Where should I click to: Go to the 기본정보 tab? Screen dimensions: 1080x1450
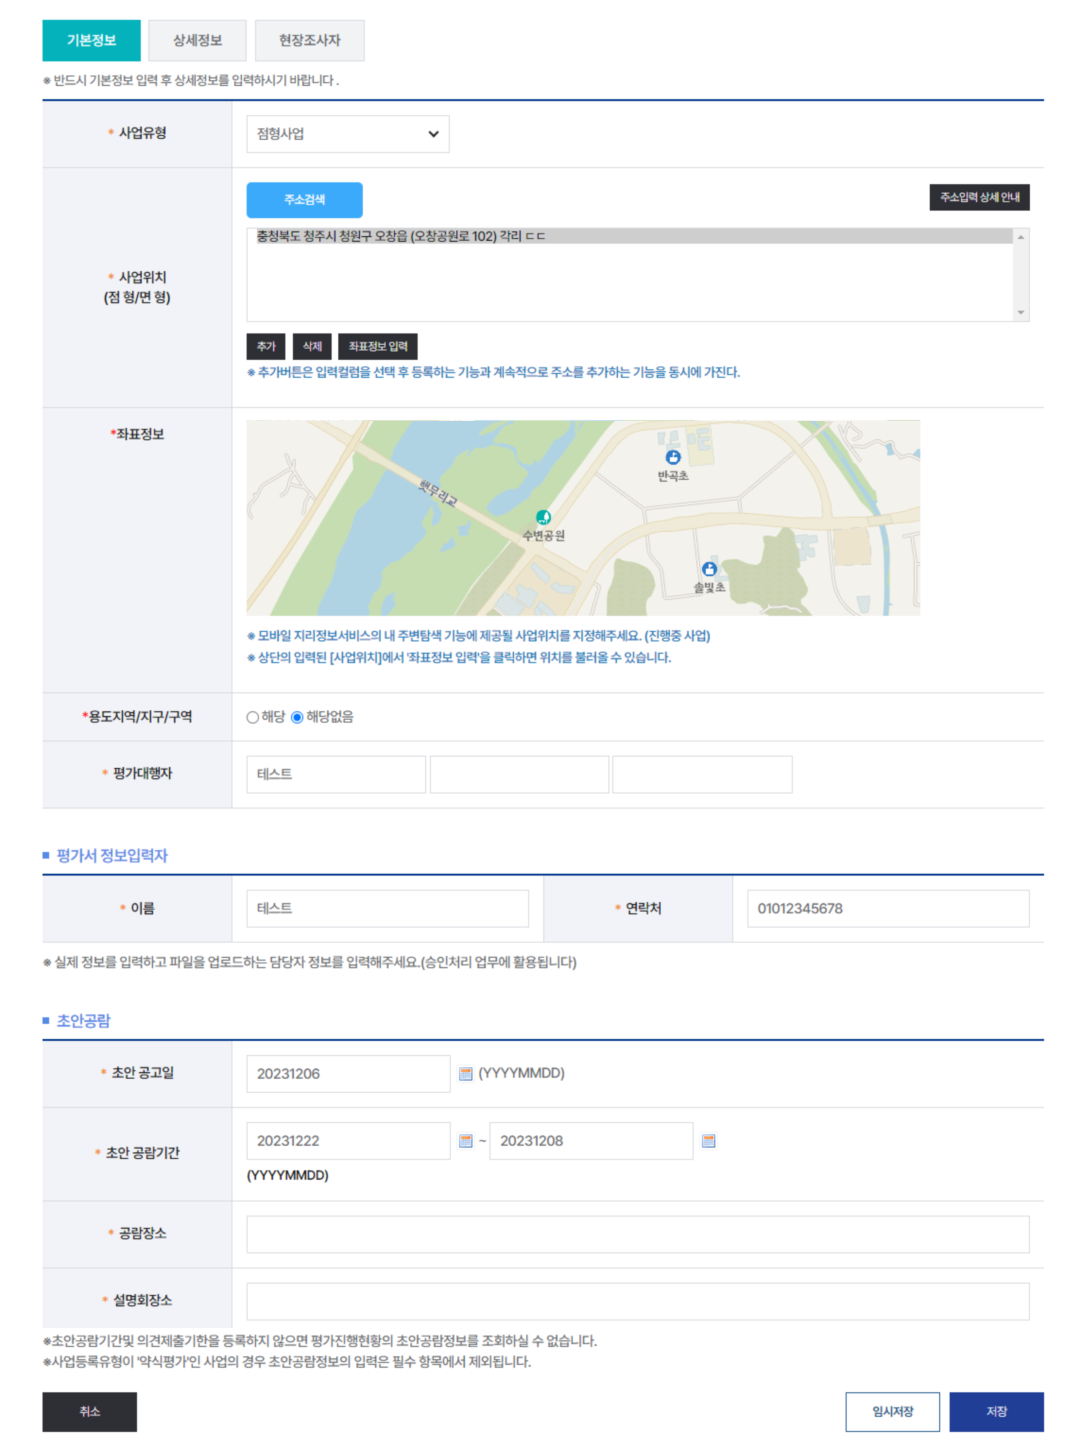pyautogui.click(x=91, y=41)
